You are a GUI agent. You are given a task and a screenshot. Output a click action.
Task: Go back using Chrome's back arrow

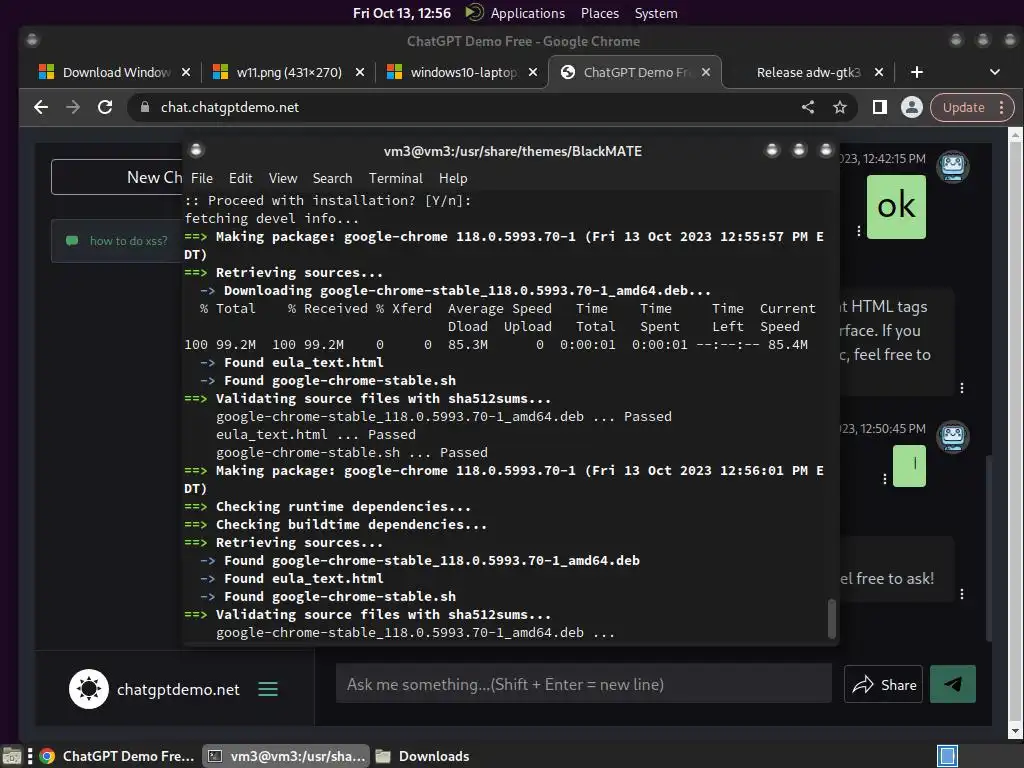tap(41, 107)
